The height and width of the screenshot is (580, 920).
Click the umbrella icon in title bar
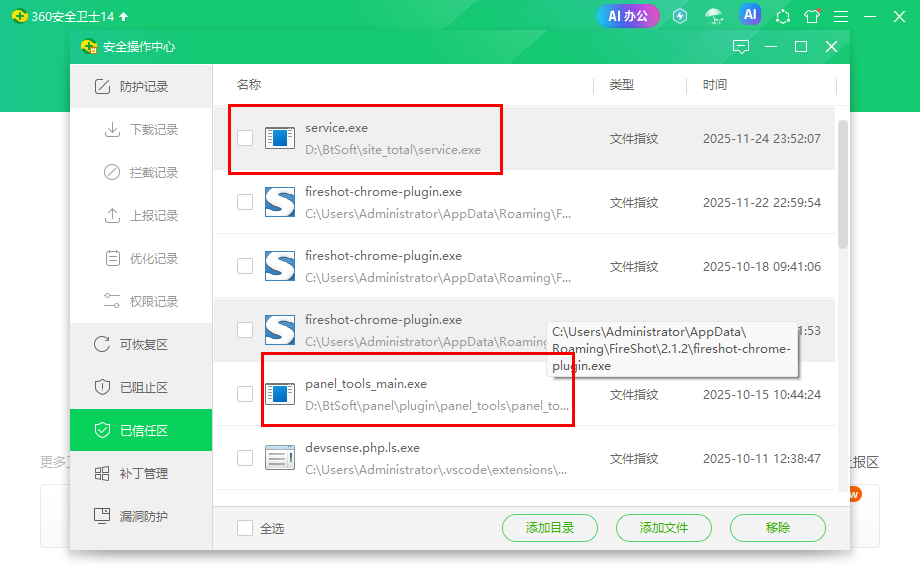713,16
